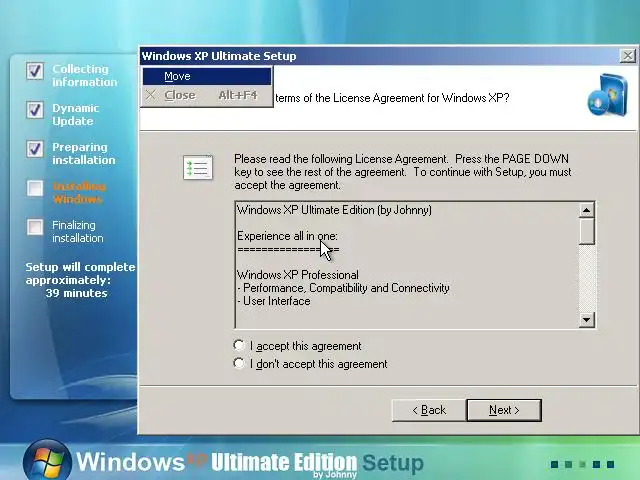Click 'Windows XP Professional' license line
This screenshot has height=480, width=640.
tap(298, 275)
